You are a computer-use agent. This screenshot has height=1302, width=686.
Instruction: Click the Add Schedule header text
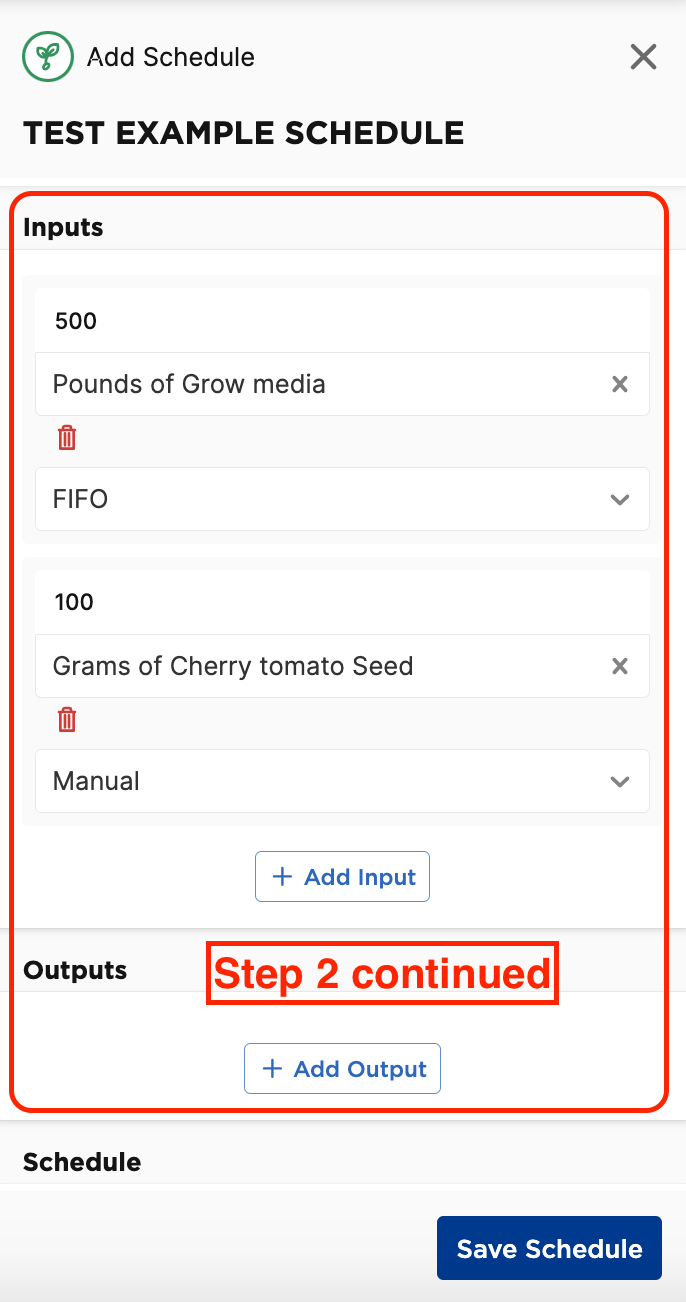point(171,57)
